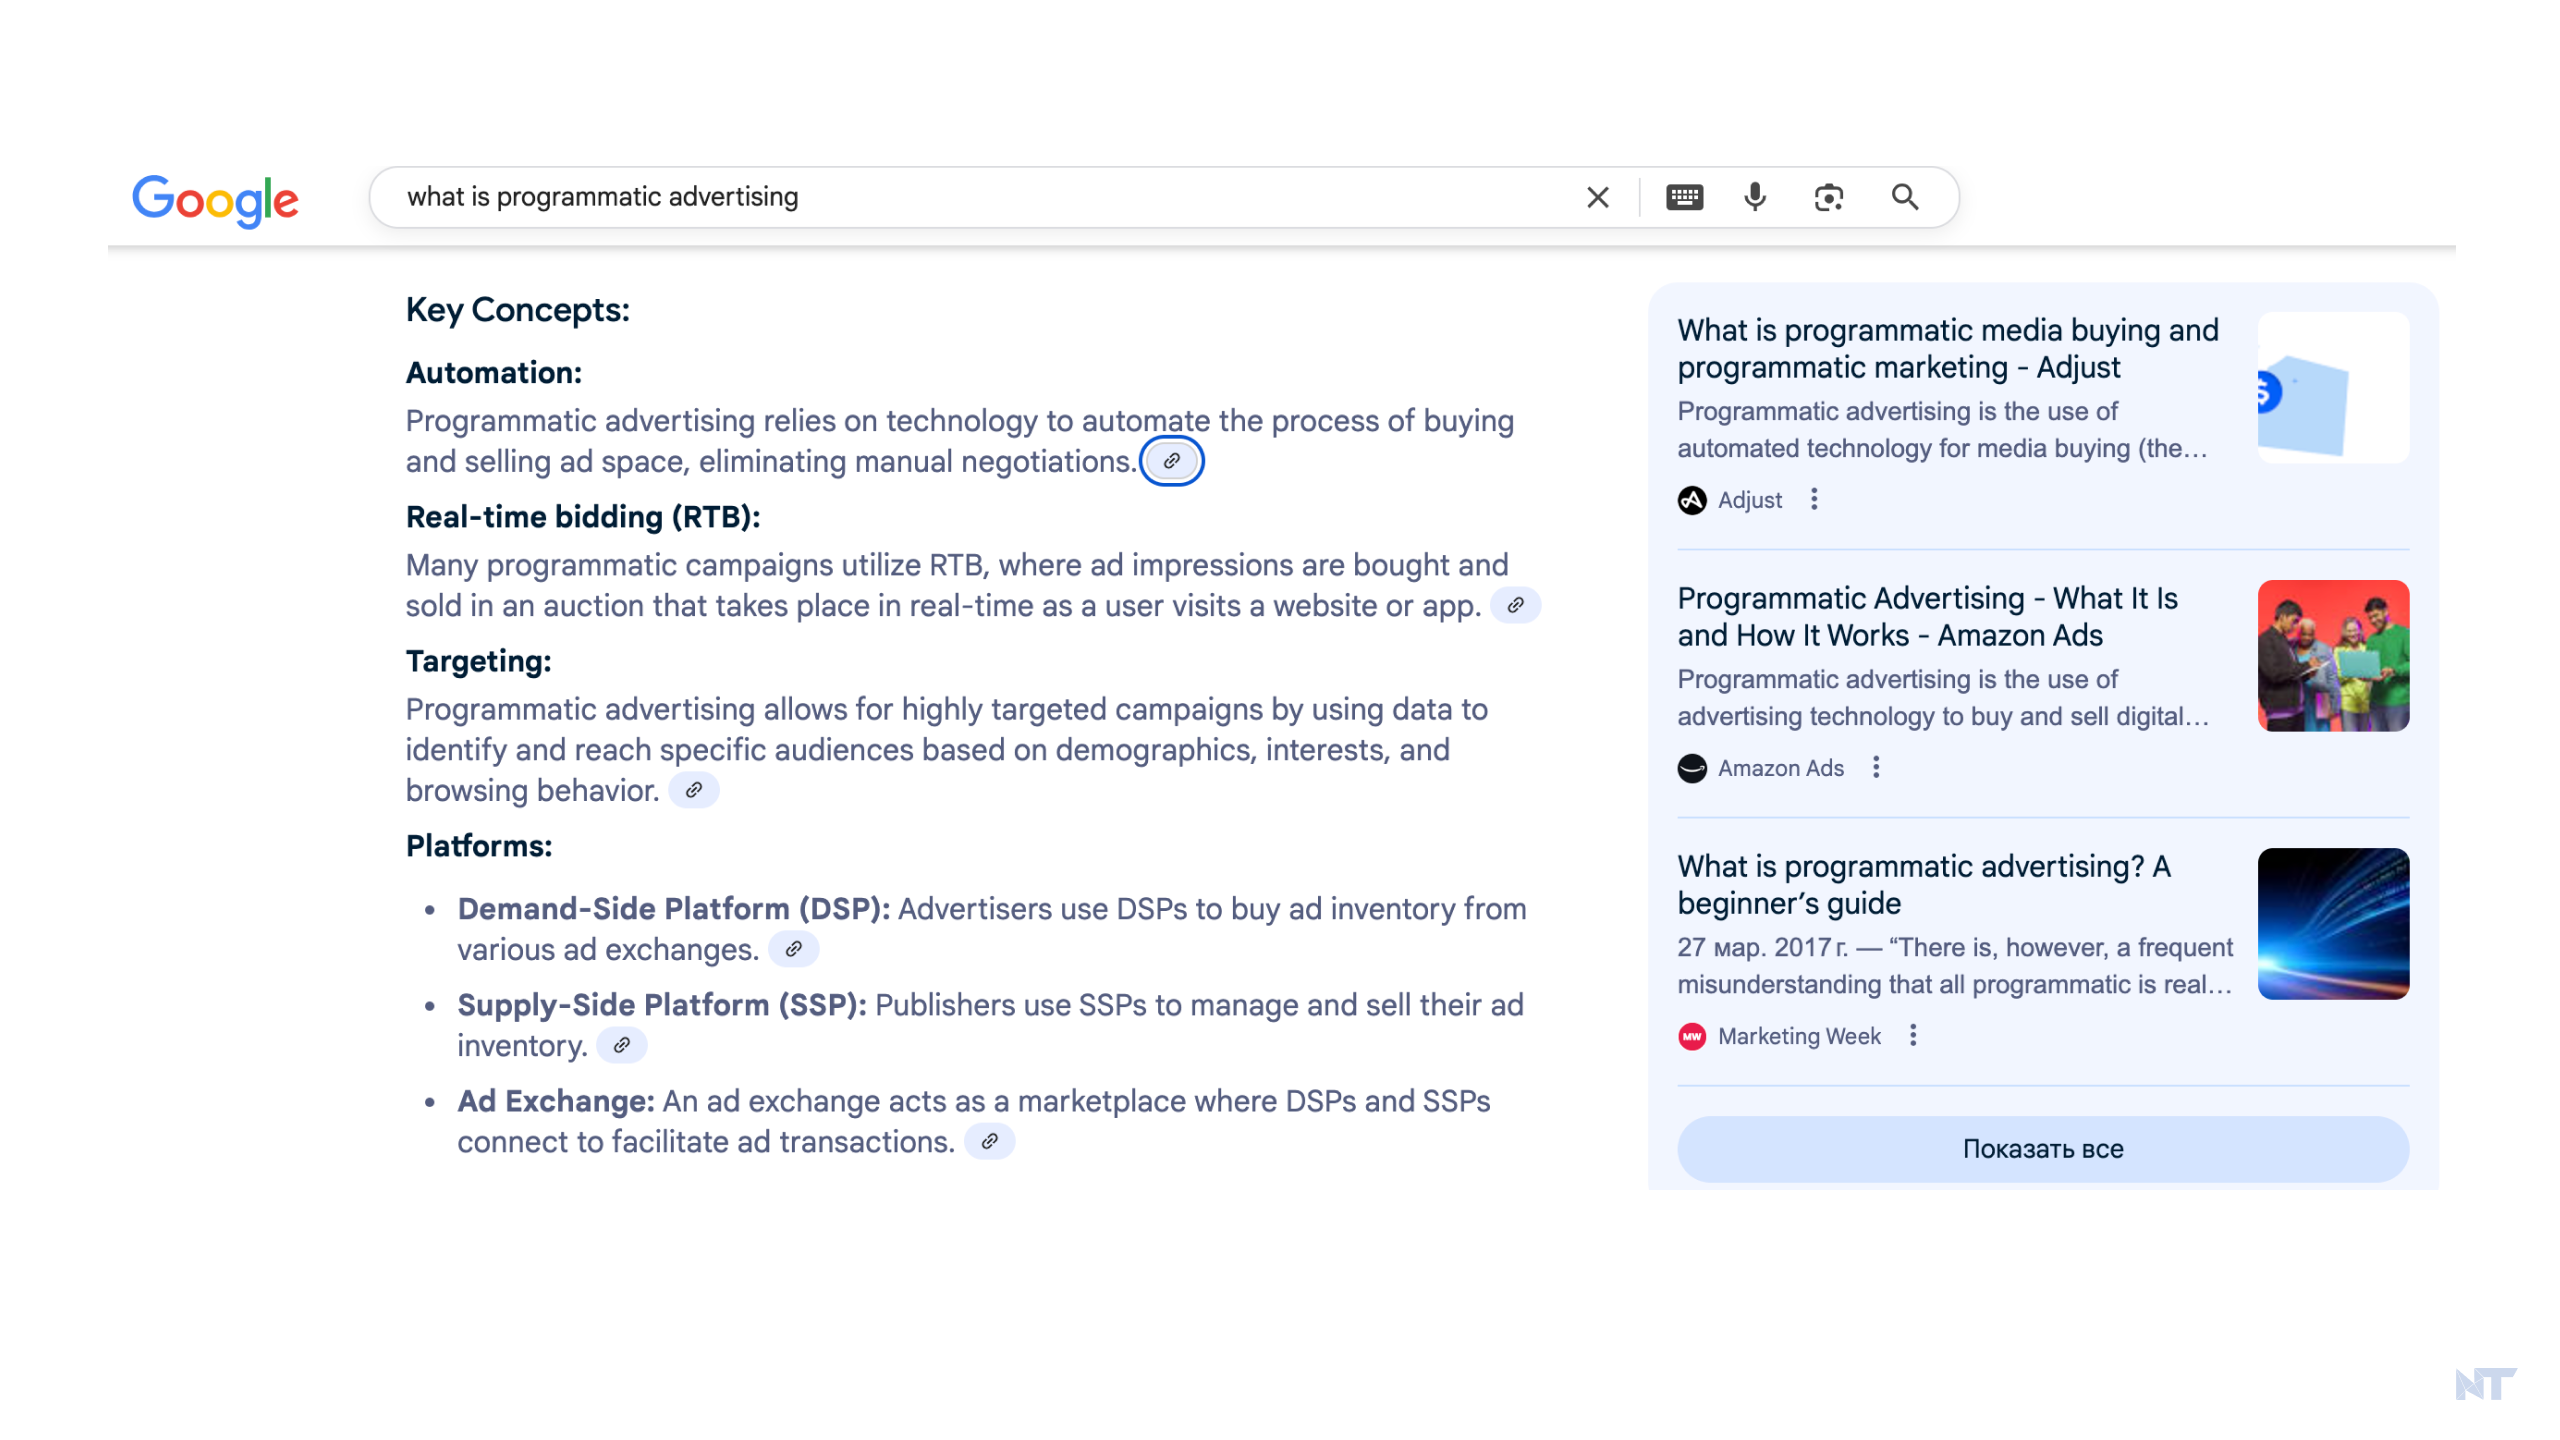Open source link after Ad Exchange item
The width and height of the screenshot is (2560, 1440).
tap(989, 1141)
